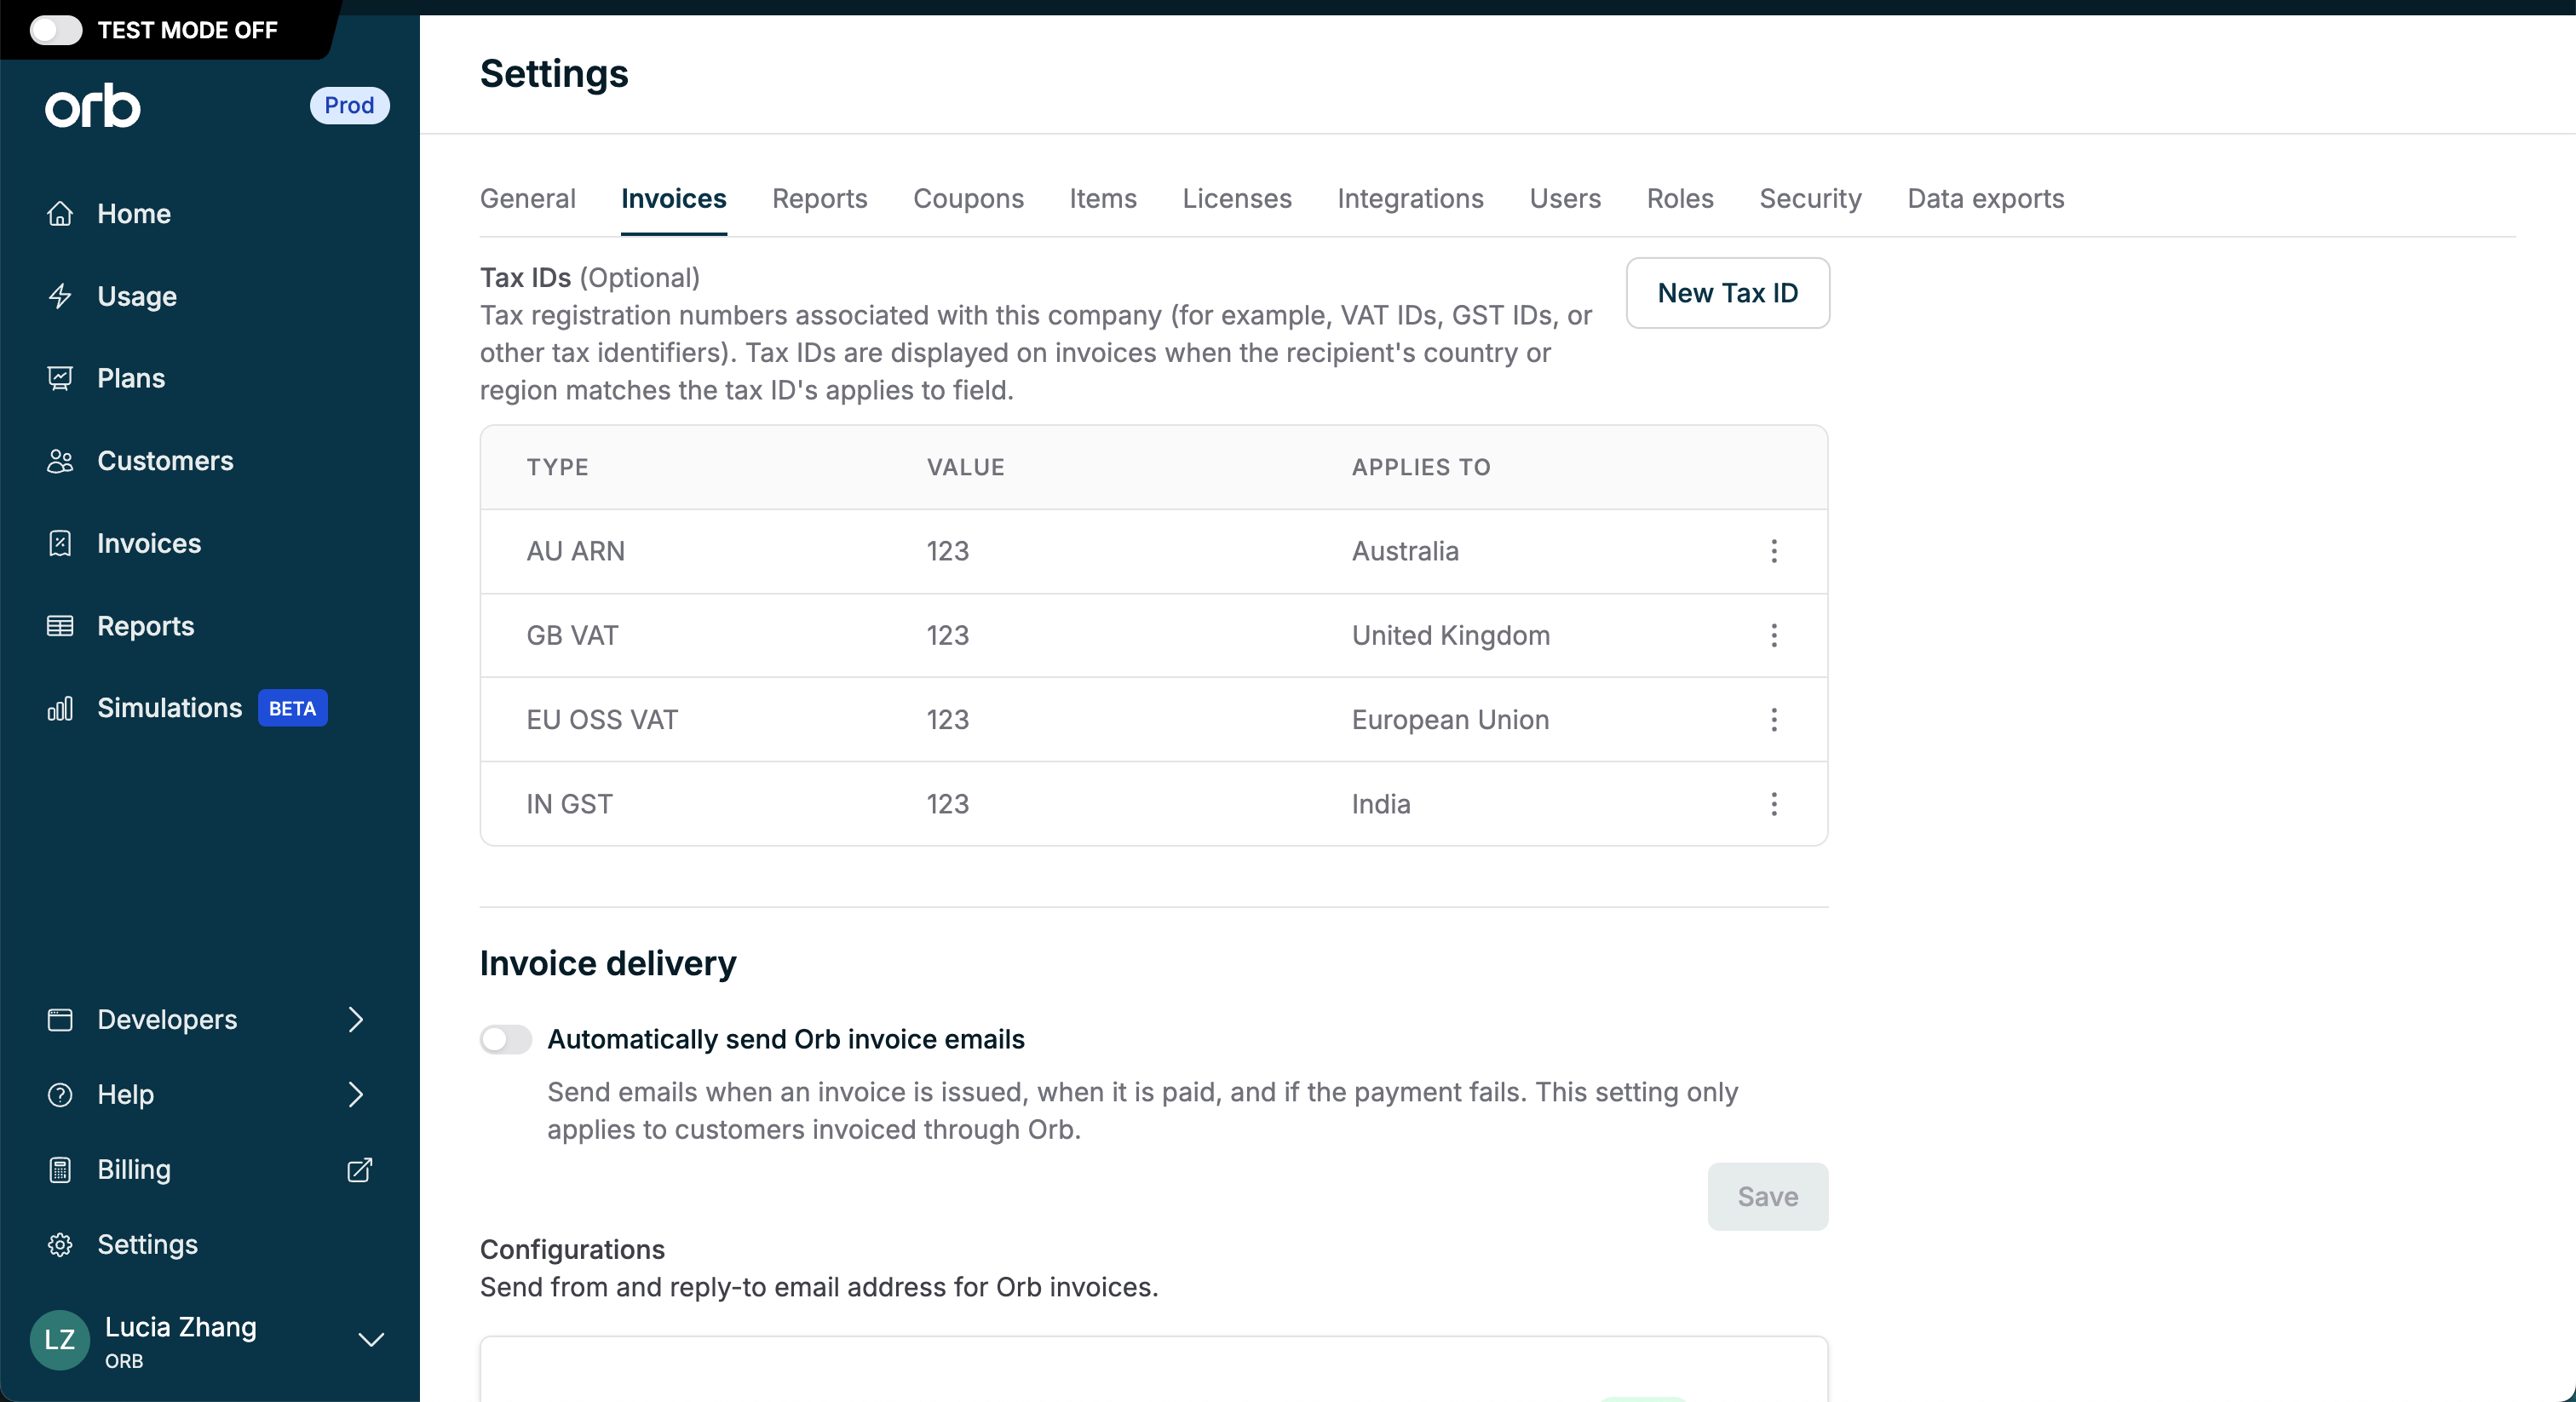The width and height of the screenshot is (2576, 1402).
Task: Click the Prod environment badge
Action: click(349, 105)
